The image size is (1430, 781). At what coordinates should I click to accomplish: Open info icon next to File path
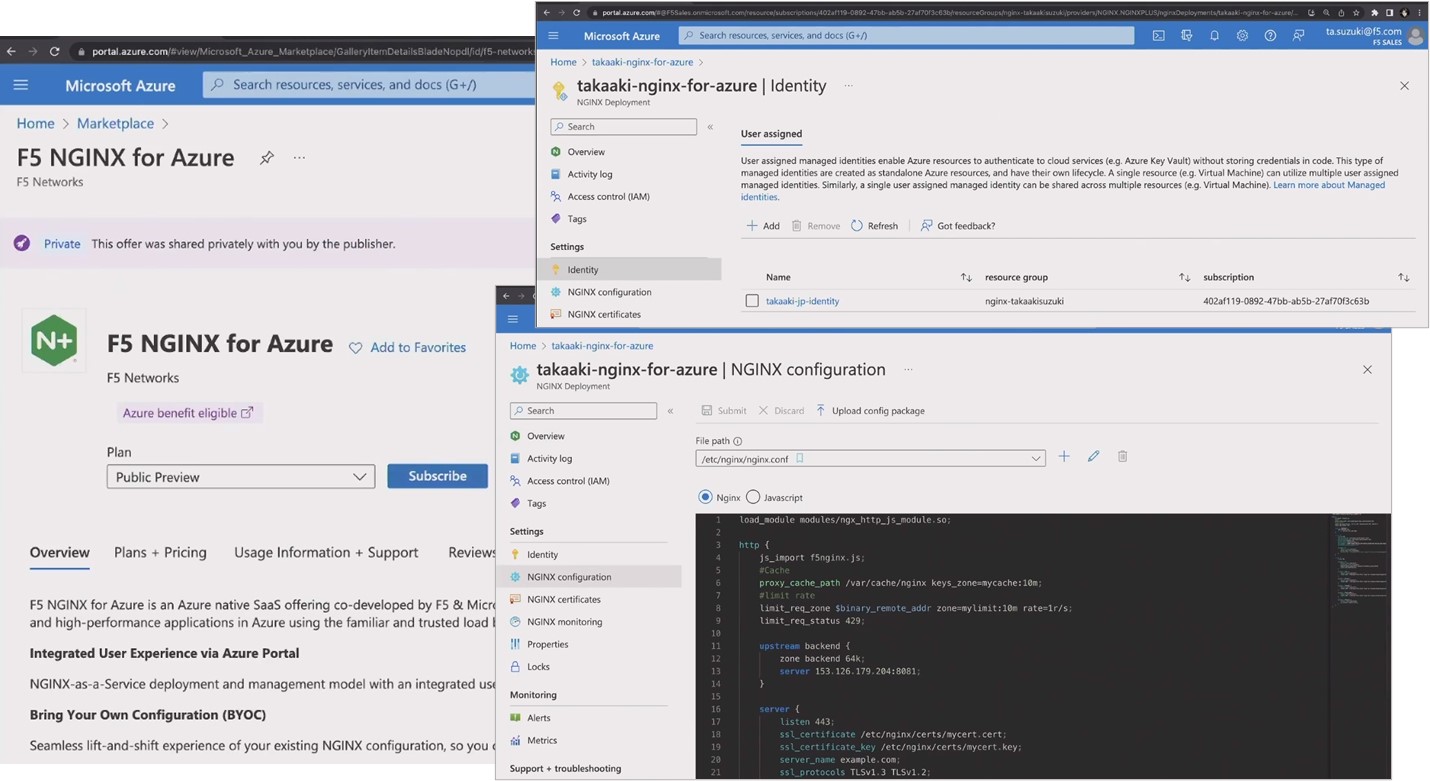pyautogui.click(x=738, y=441)
